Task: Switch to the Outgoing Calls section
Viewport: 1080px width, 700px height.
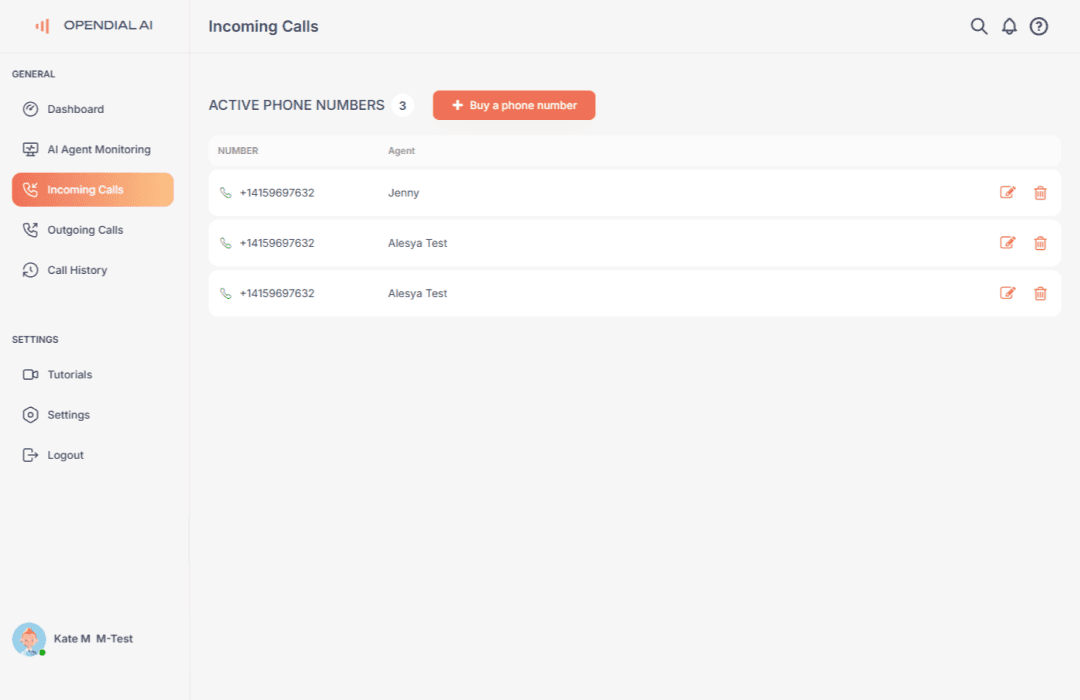Action: (x=86, y=229)
